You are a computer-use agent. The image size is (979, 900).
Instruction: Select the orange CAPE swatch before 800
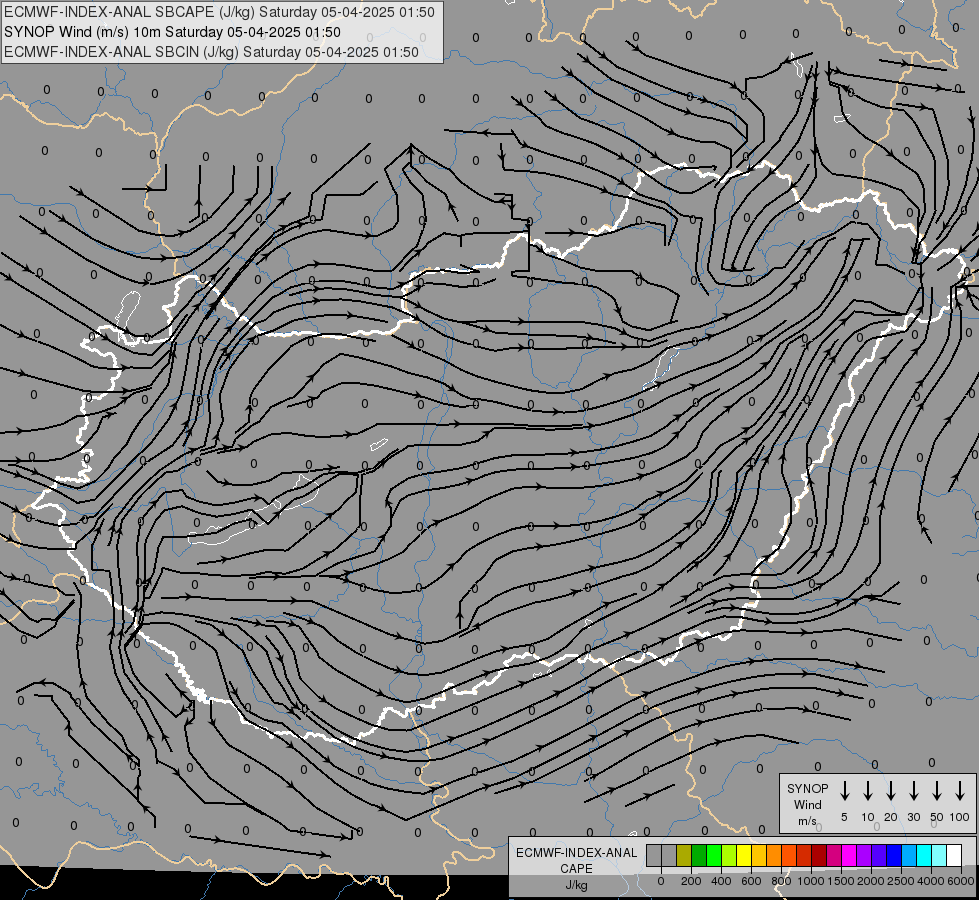[x=774, y=855]
